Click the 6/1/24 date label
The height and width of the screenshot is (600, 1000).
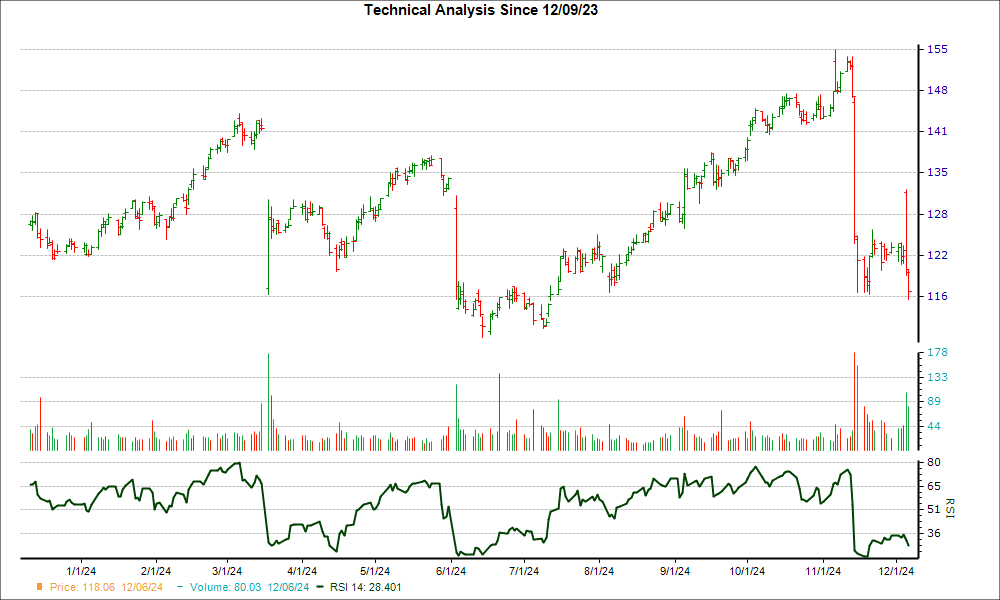tap(451, 571)
